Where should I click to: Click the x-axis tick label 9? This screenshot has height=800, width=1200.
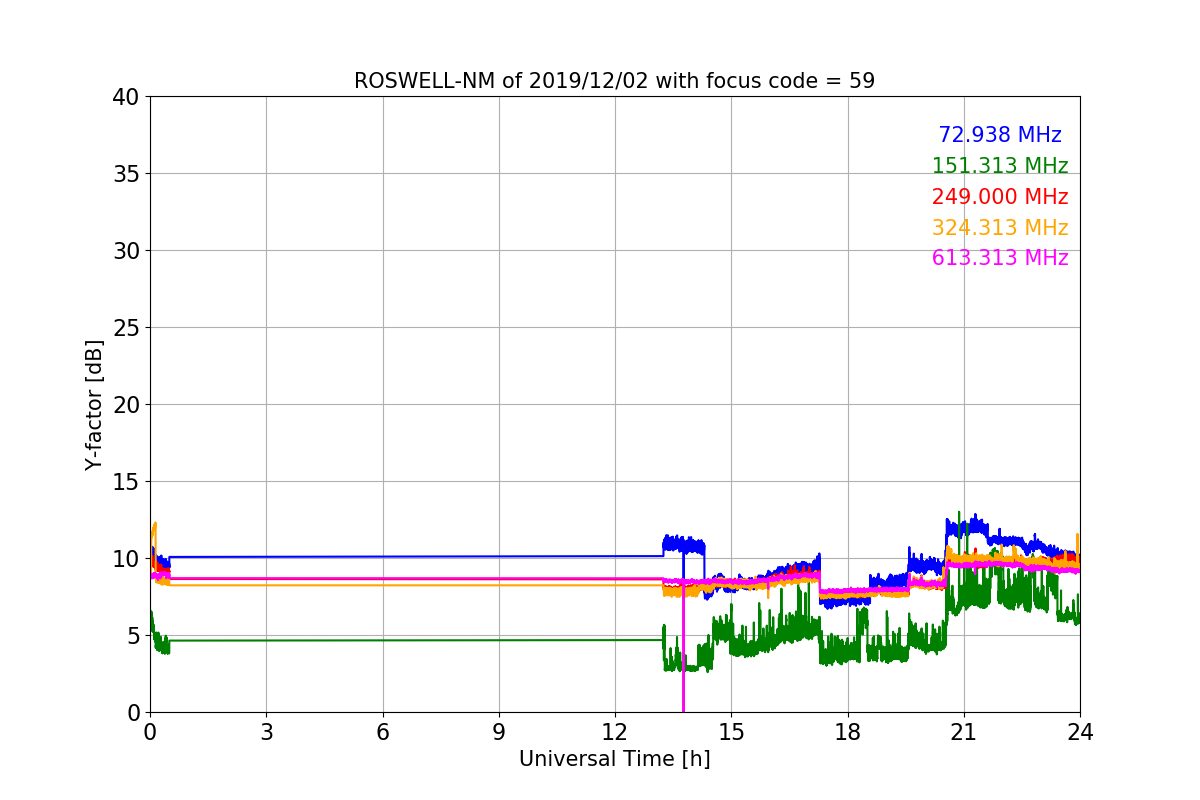499,732
